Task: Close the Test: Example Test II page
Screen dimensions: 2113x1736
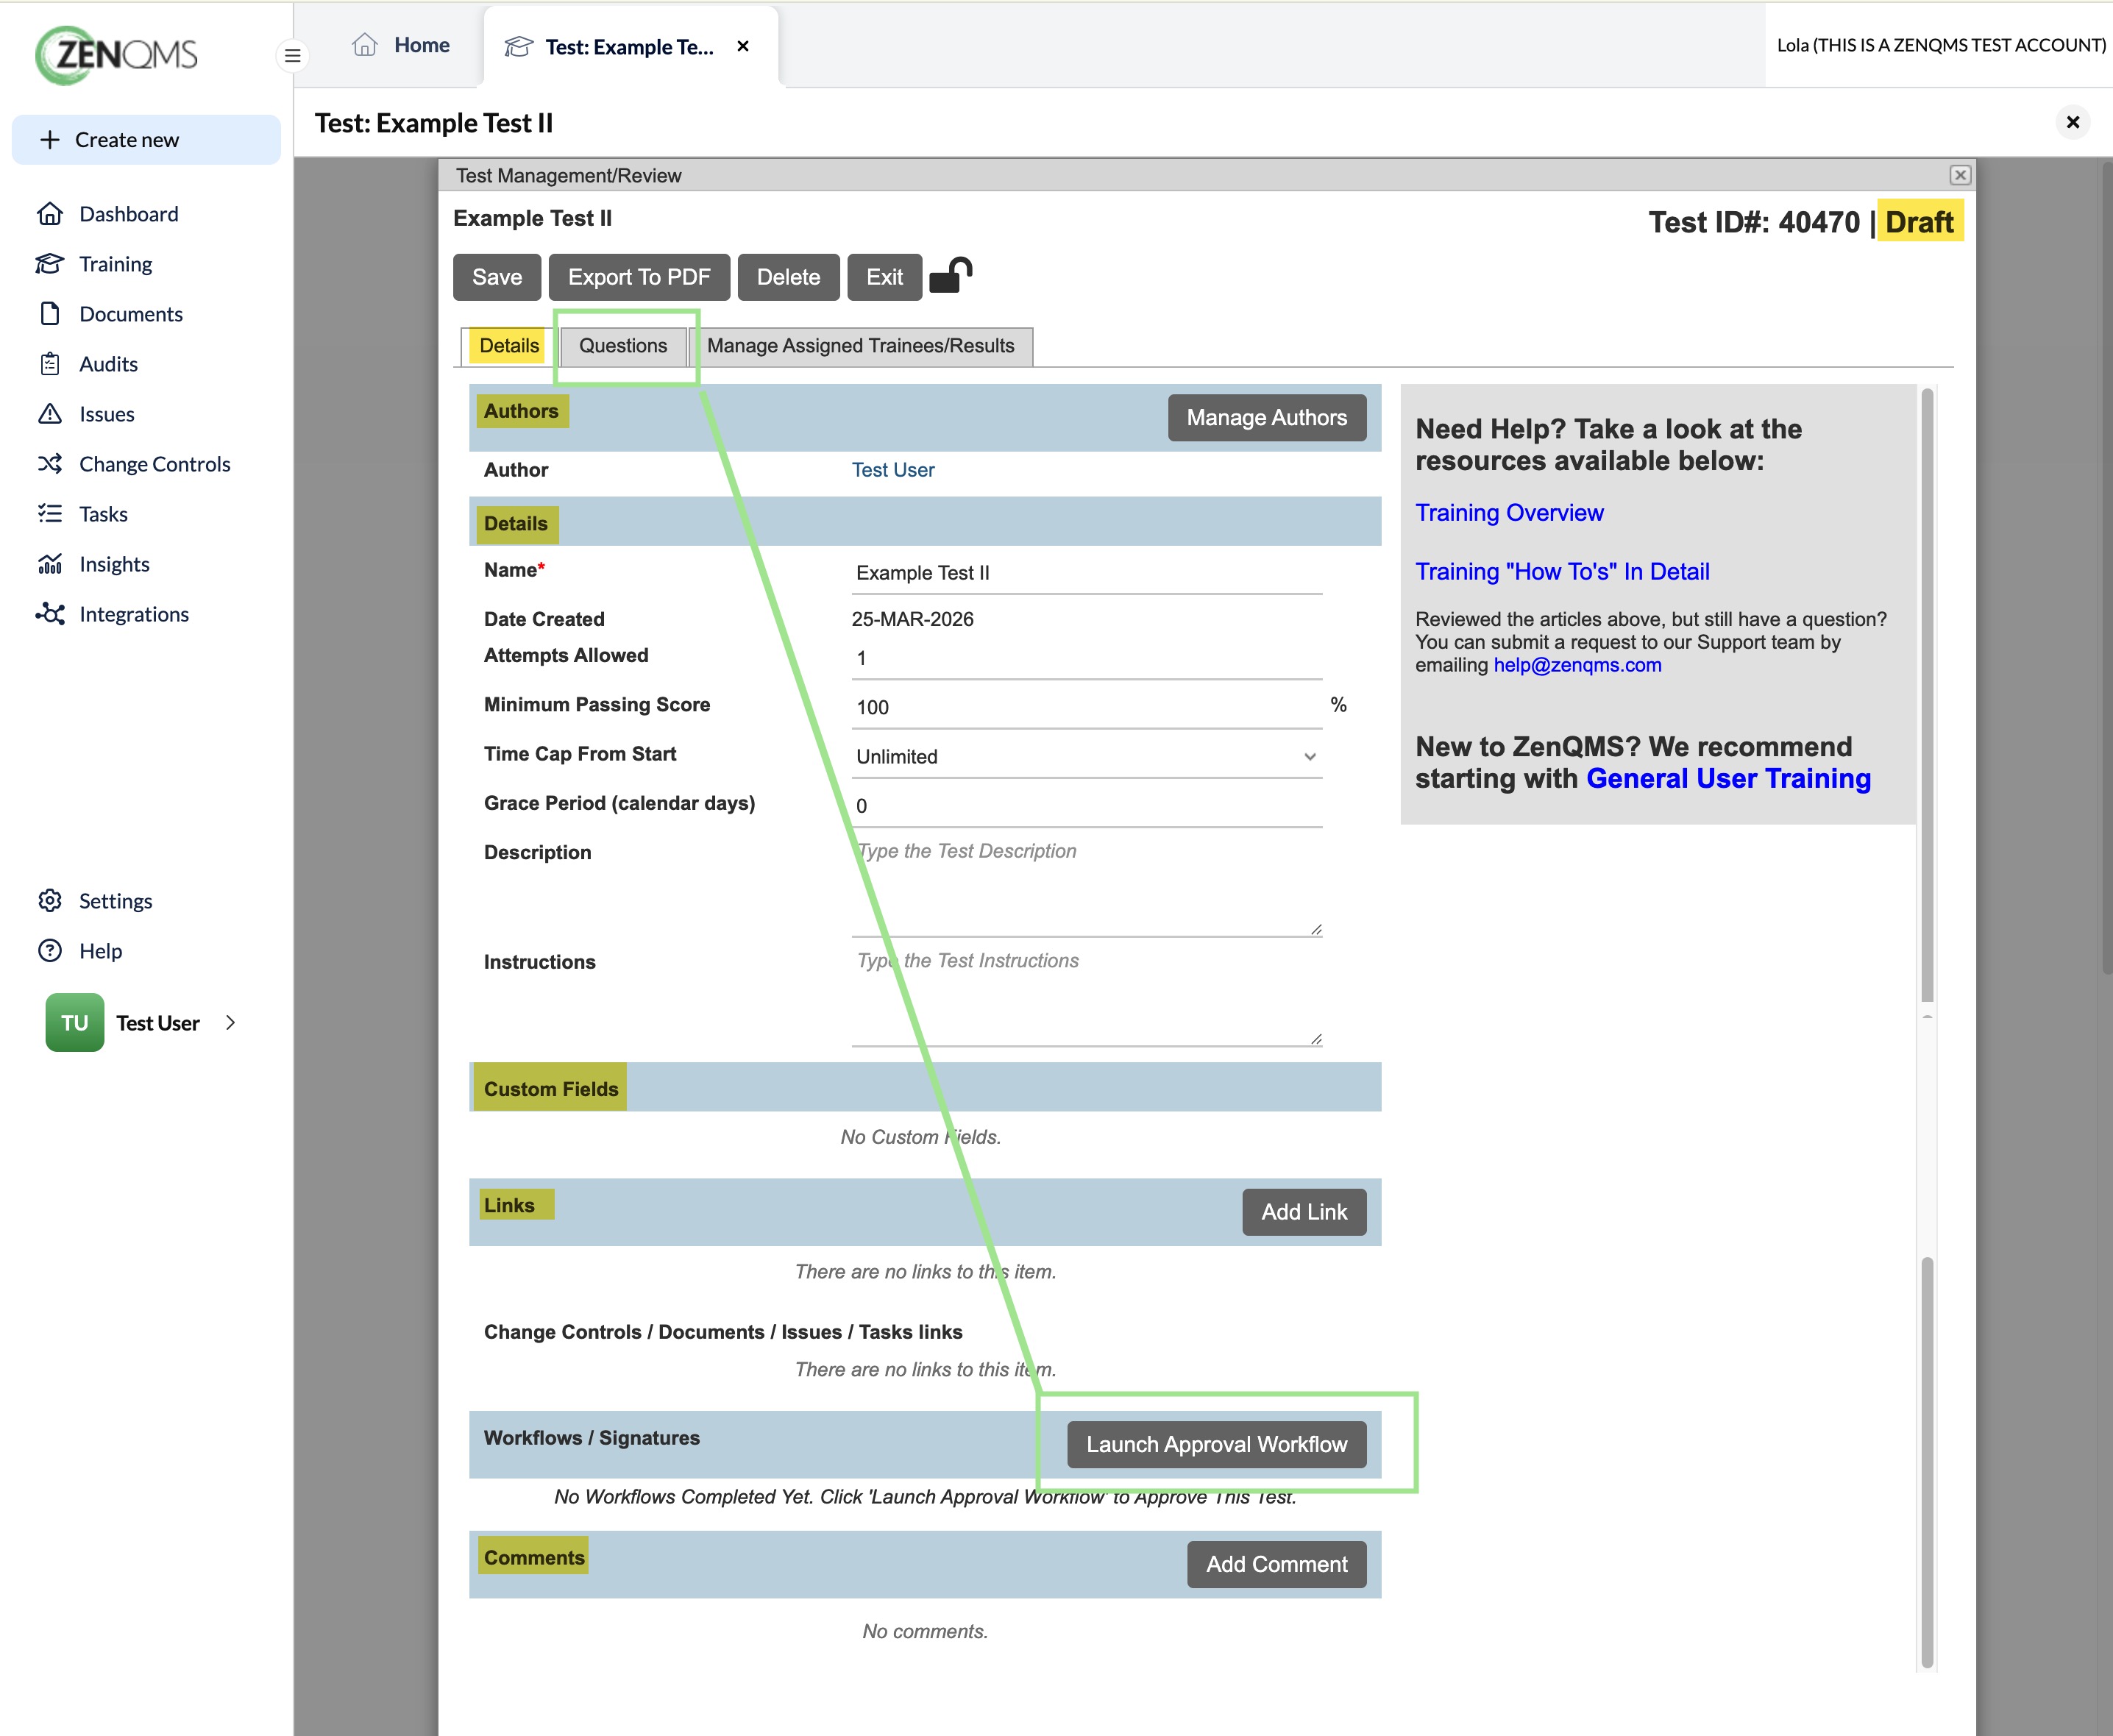Action: (x=2073, y=122)
